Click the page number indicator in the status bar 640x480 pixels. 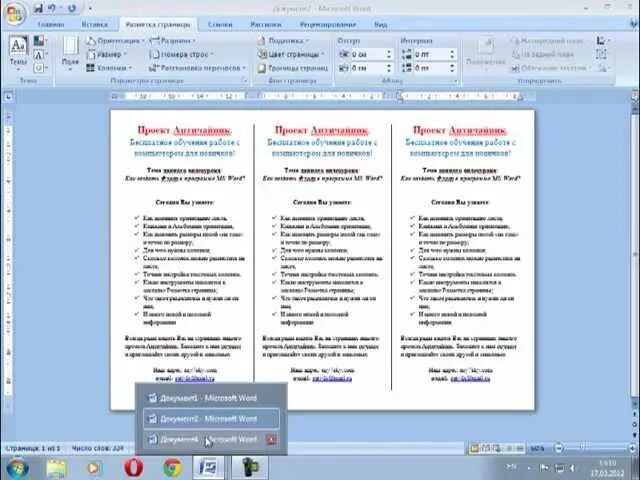33,449
